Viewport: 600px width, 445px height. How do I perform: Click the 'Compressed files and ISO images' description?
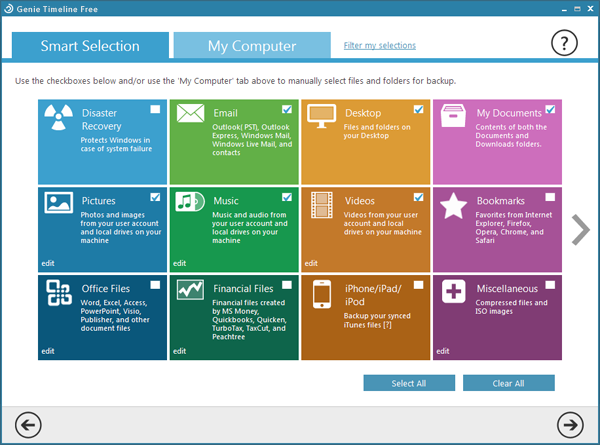511,307
